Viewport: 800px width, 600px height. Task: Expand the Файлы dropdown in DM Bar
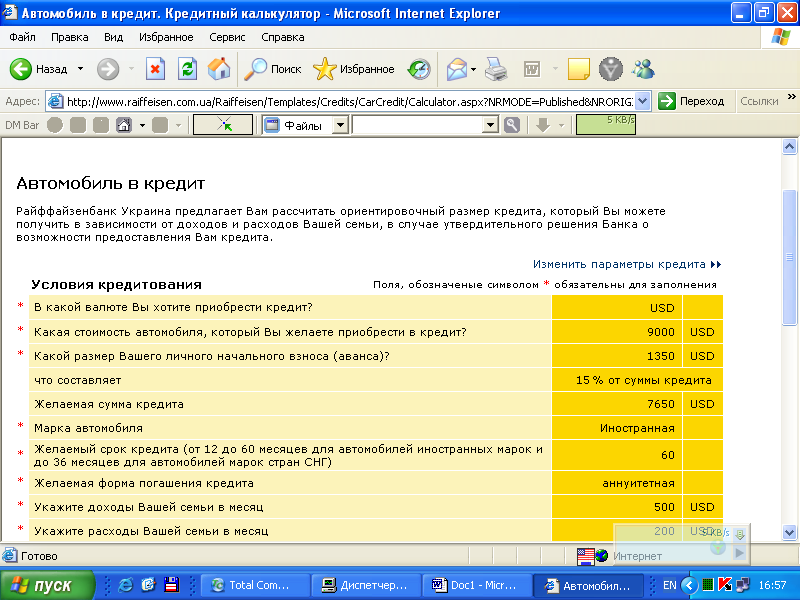coord(340,125)
